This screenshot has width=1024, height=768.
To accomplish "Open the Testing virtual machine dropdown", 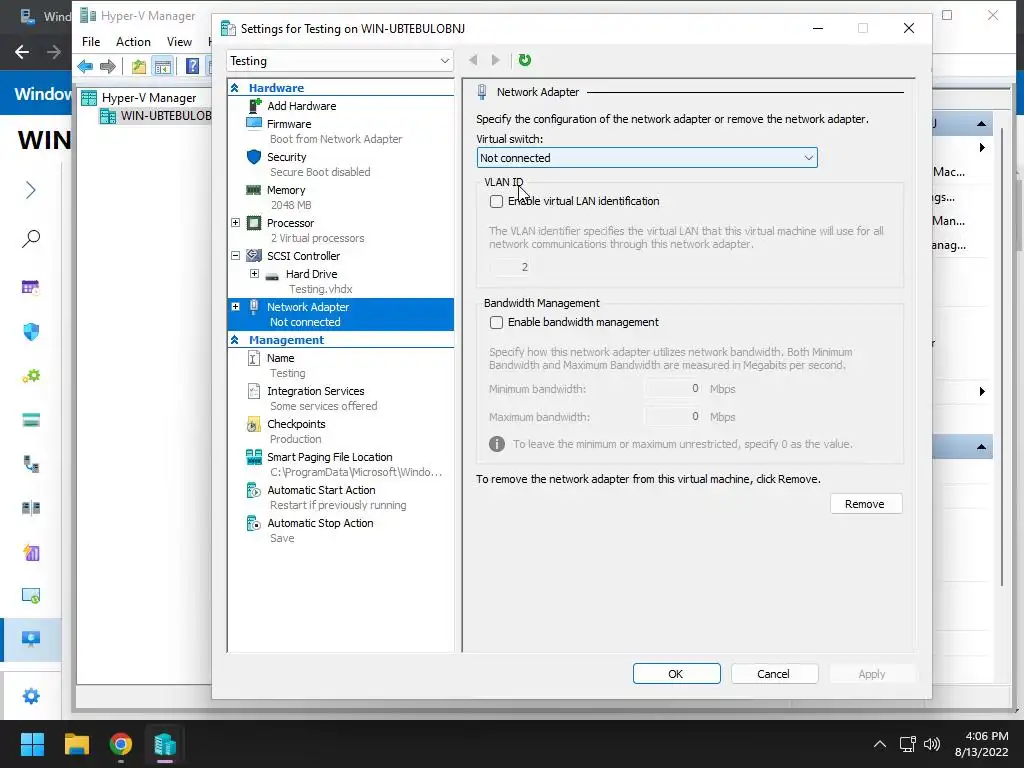I will click(340, 61).
